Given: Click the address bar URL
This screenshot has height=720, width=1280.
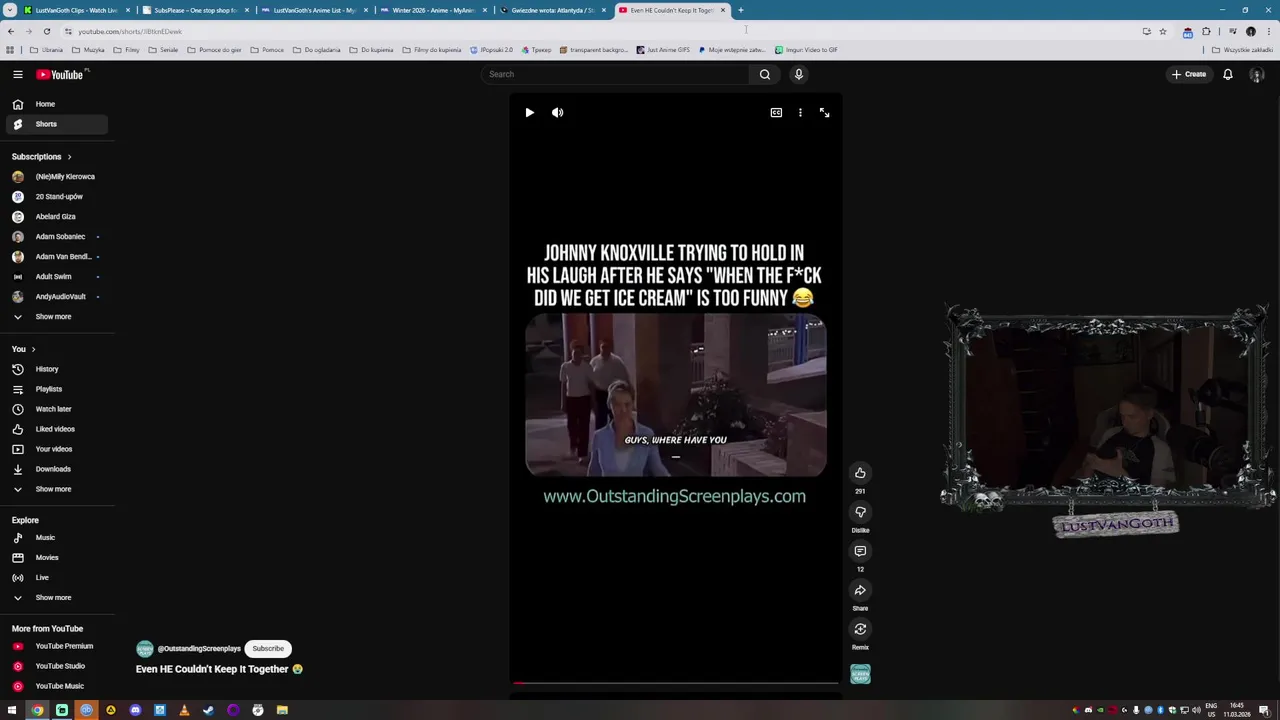Looking at the screenshot, I should pyautogui.click(x=130, y=32).
